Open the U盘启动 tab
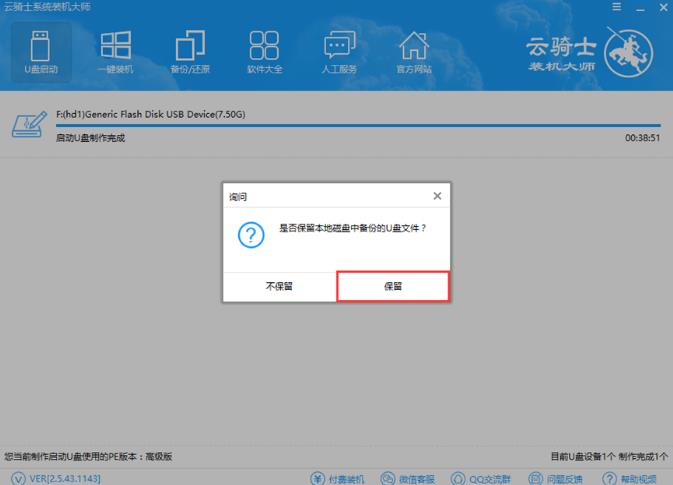Viewport: 673px width, 485px height. 41,52
